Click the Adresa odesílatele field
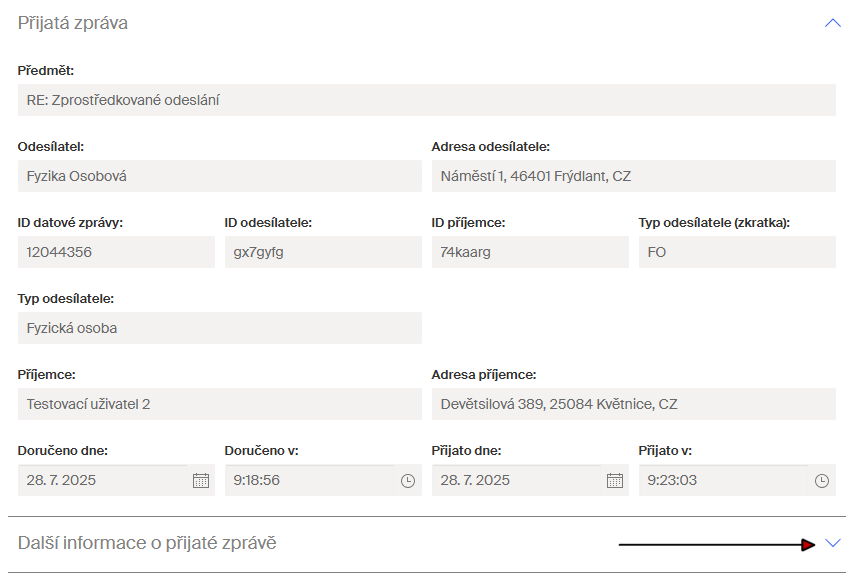The width and height of the screenshot is (854, 584). click(x=633, y=176)
